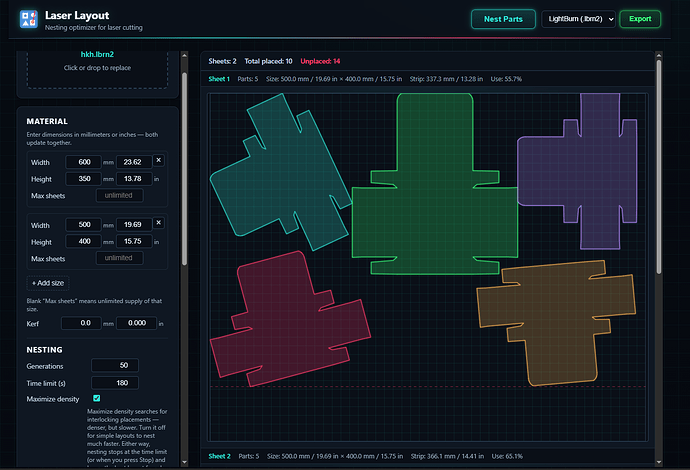Click the results panel scrollbar thumb
The height and width of the screenshot is (470, 690).
pos(659,167)
